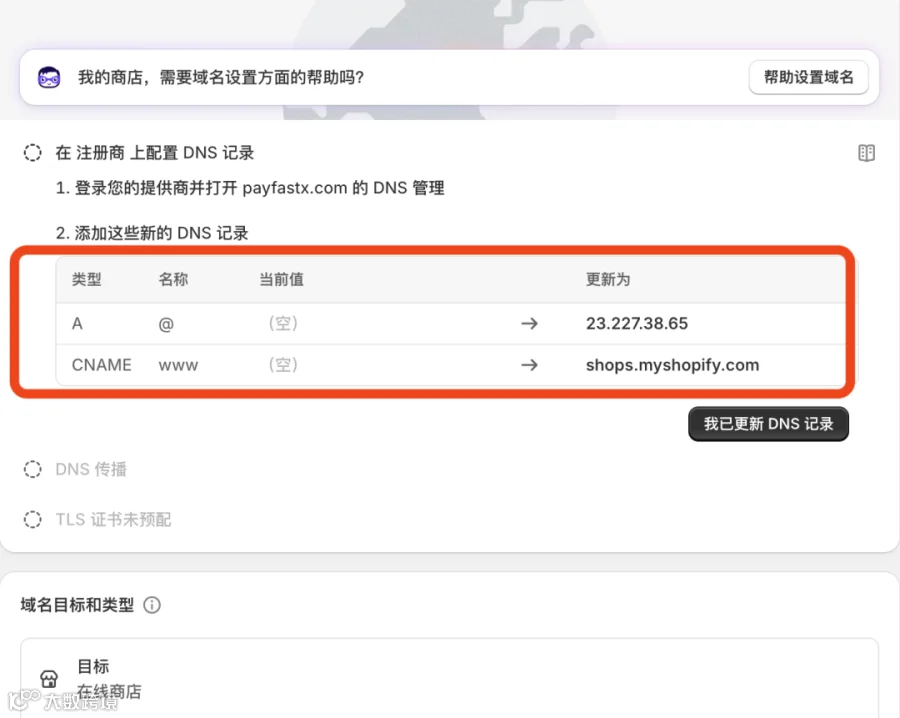
Task: Click the 域名目标和类型 heading
Action: 77,605
